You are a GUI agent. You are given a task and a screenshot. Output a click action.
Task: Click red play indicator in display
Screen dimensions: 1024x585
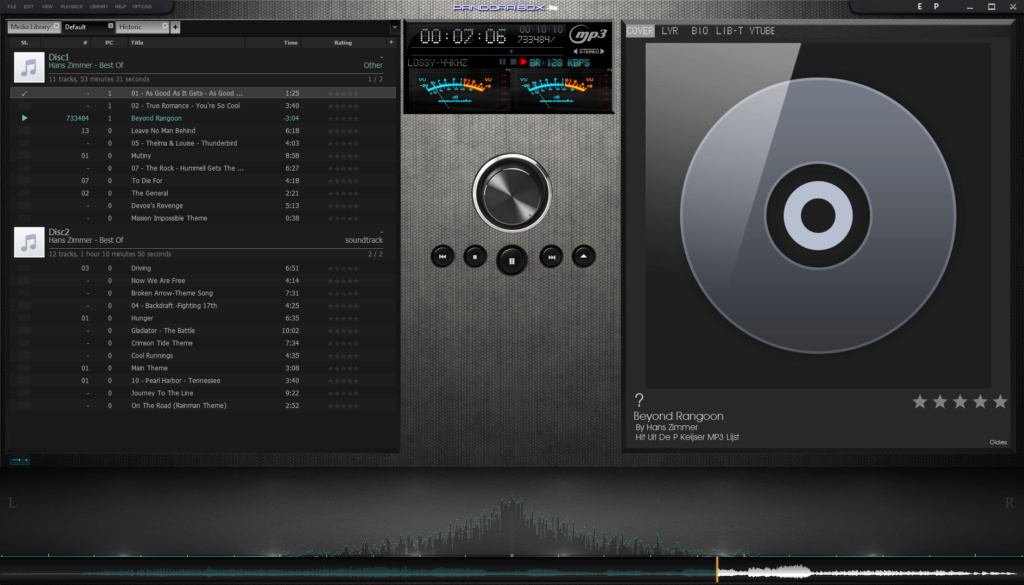pos(523,62)
